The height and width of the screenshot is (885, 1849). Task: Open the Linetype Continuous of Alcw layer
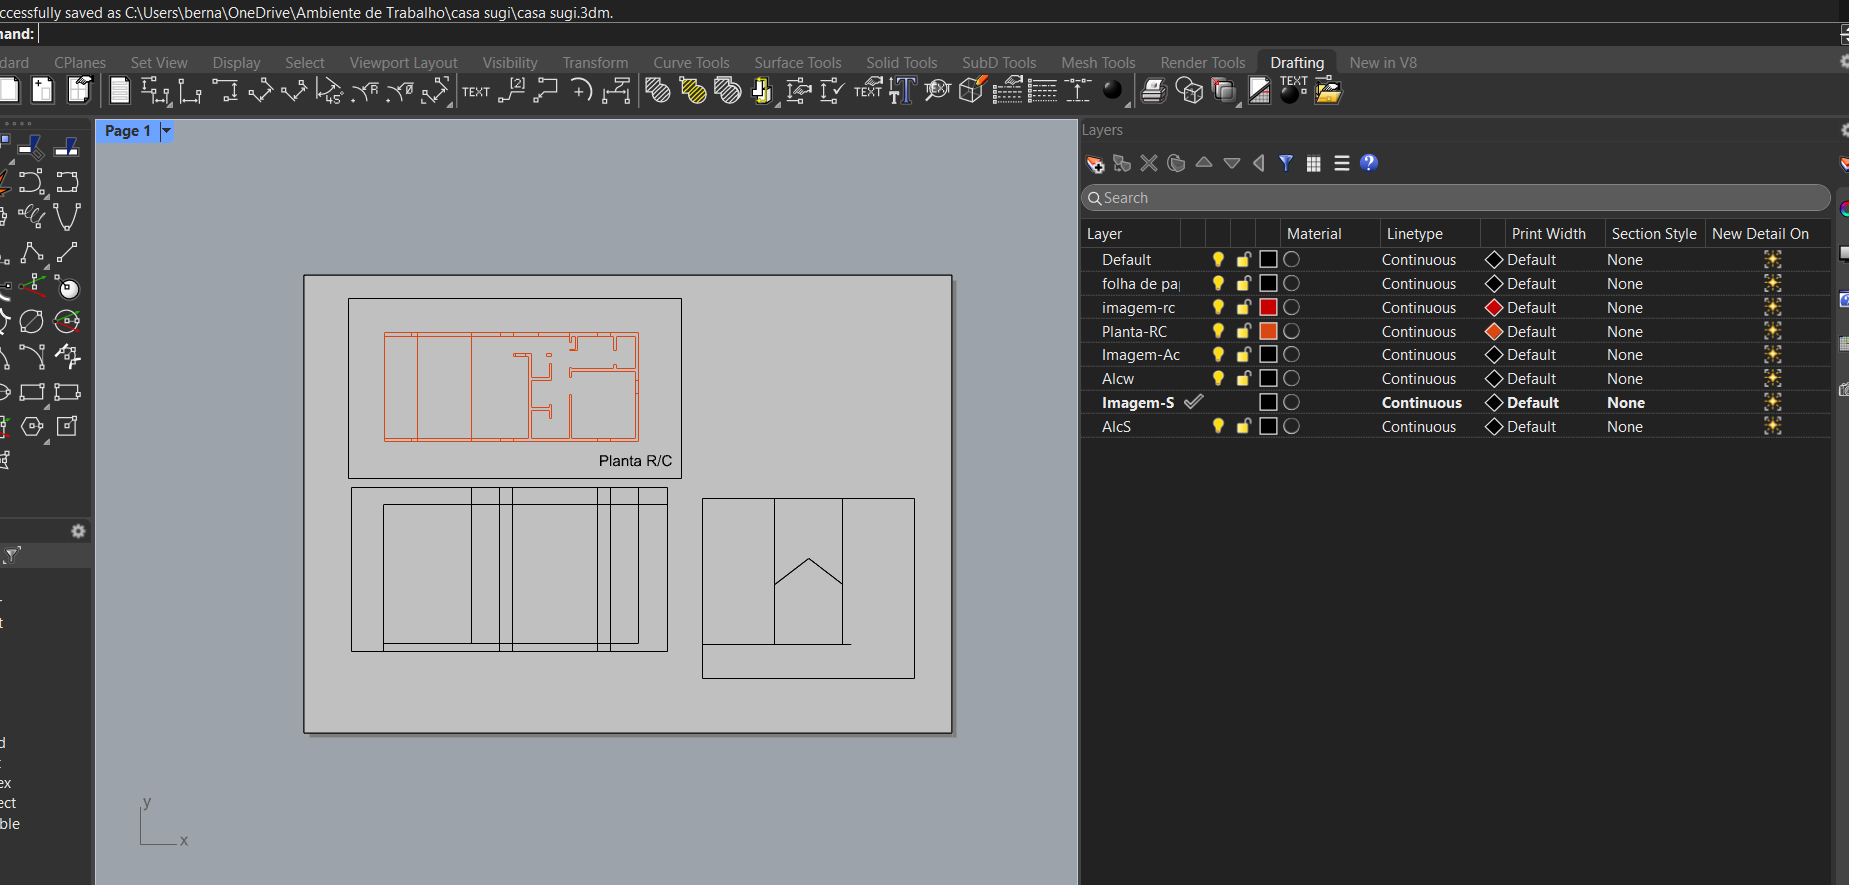[1418, 379]
